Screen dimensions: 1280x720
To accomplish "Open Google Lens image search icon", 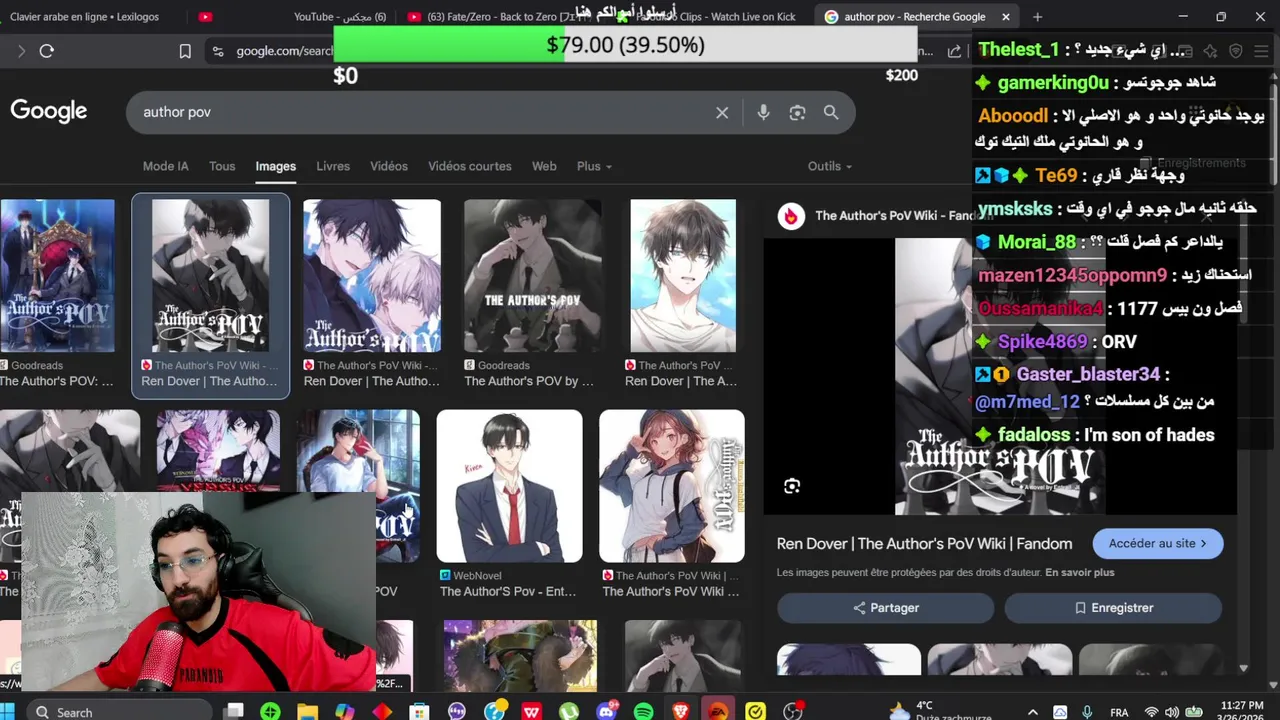I will click(797, 113).
